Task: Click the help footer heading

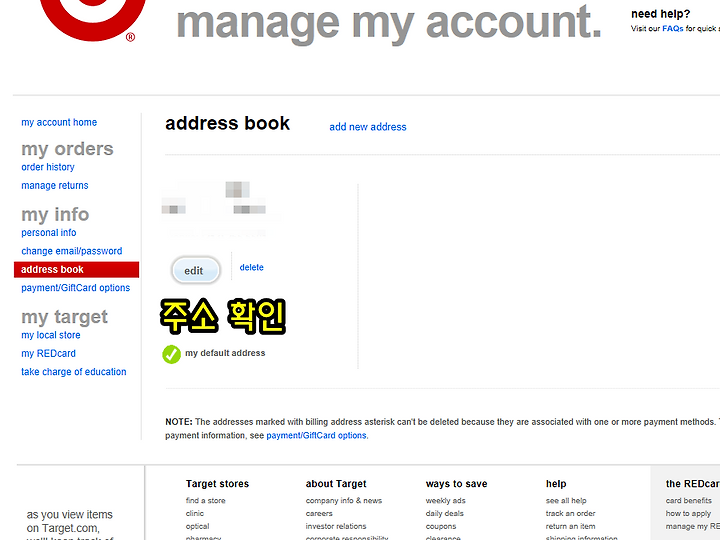Action: [556, 484]
